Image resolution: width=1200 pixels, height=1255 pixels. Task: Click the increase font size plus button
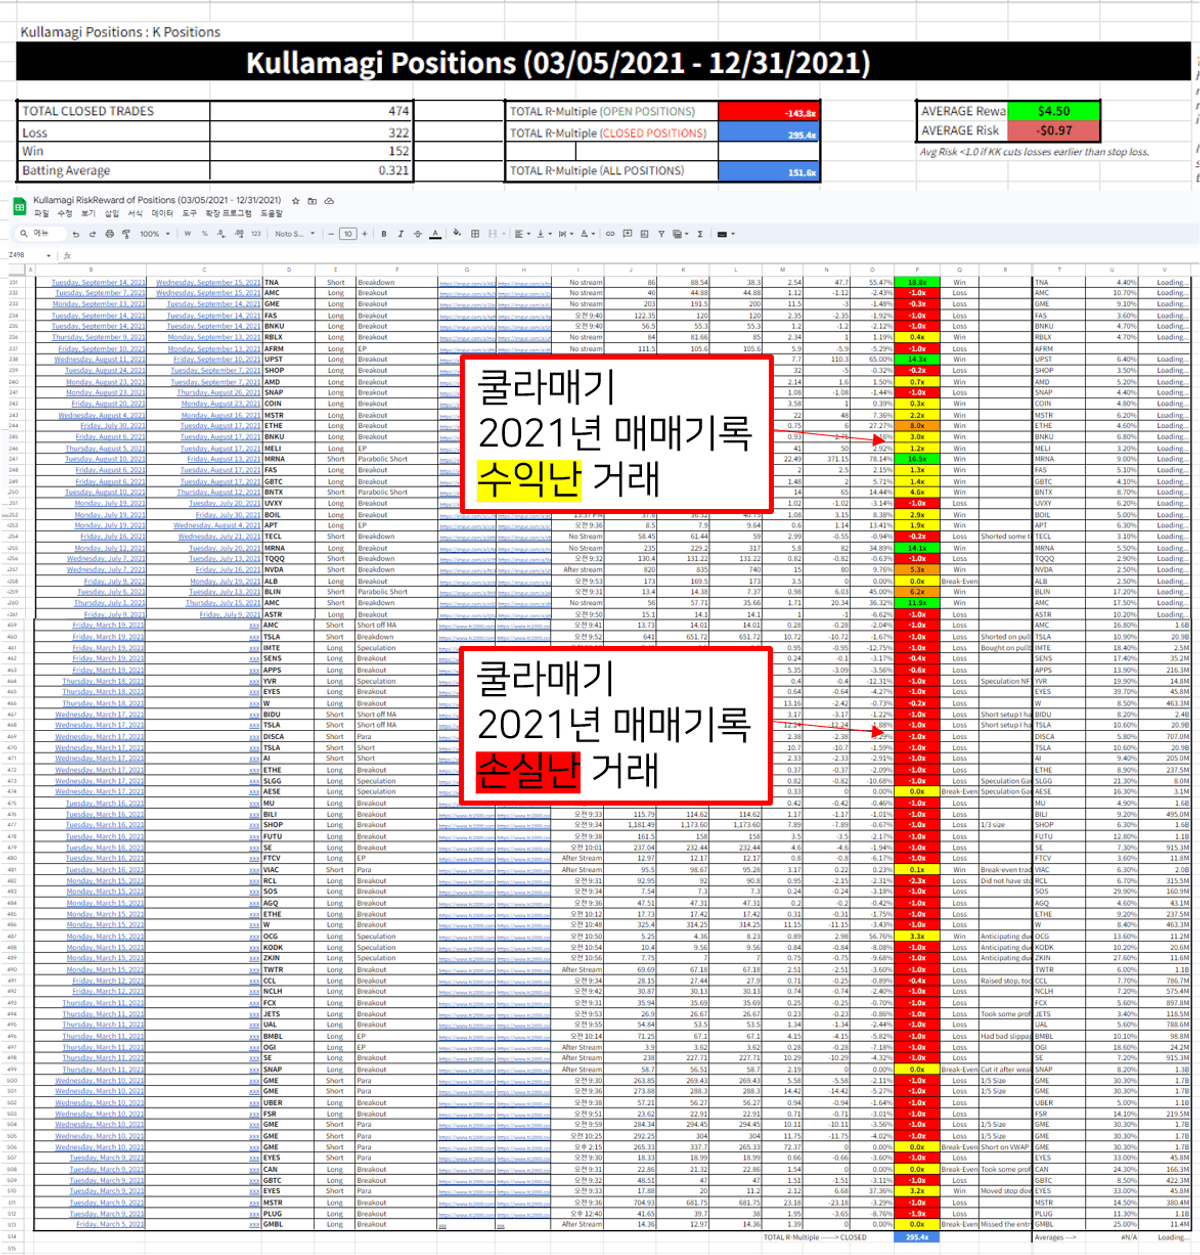click(x=365, y=234)
